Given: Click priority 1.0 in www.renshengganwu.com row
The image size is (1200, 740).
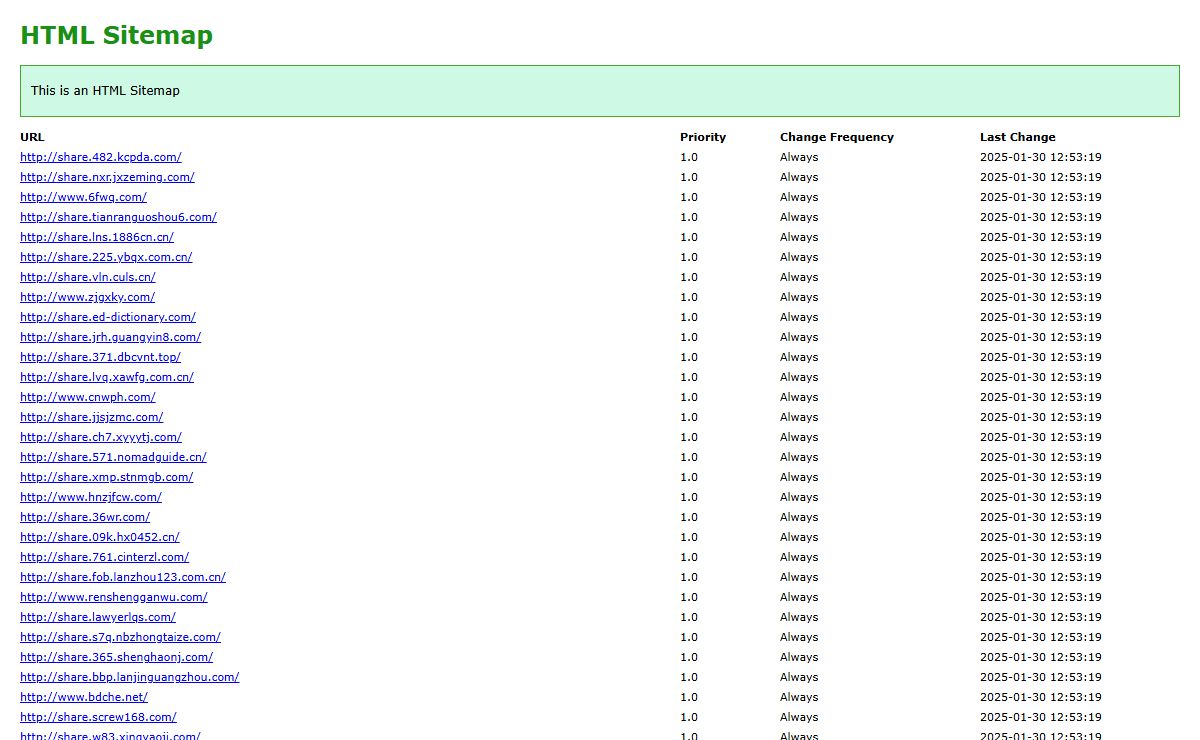Looking at the screenshot, I should pyautogui.click(x=689, y=597).
